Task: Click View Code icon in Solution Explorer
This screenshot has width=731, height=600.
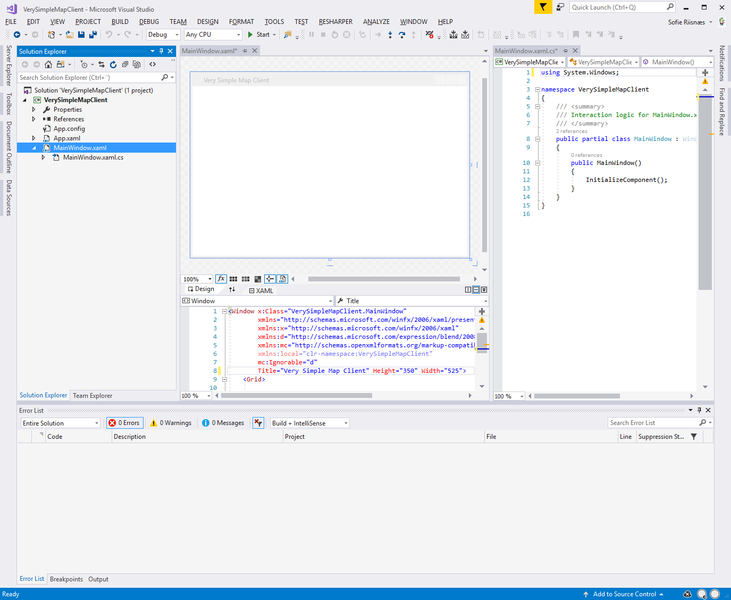Action: pyautogui.click(x=152, y=64)
